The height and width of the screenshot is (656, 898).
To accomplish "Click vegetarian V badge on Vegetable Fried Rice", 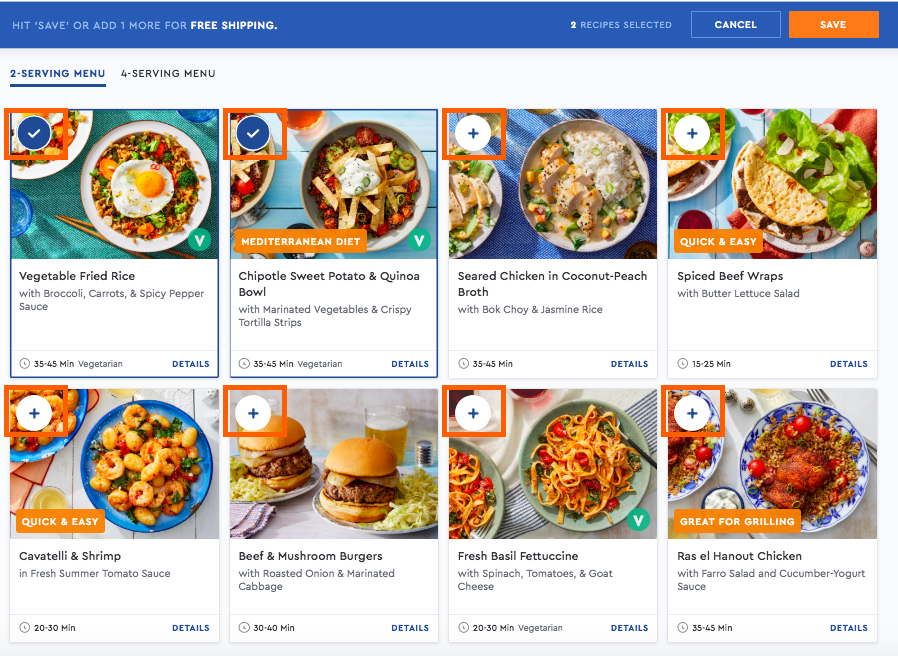I will click(x=200, y=239).
